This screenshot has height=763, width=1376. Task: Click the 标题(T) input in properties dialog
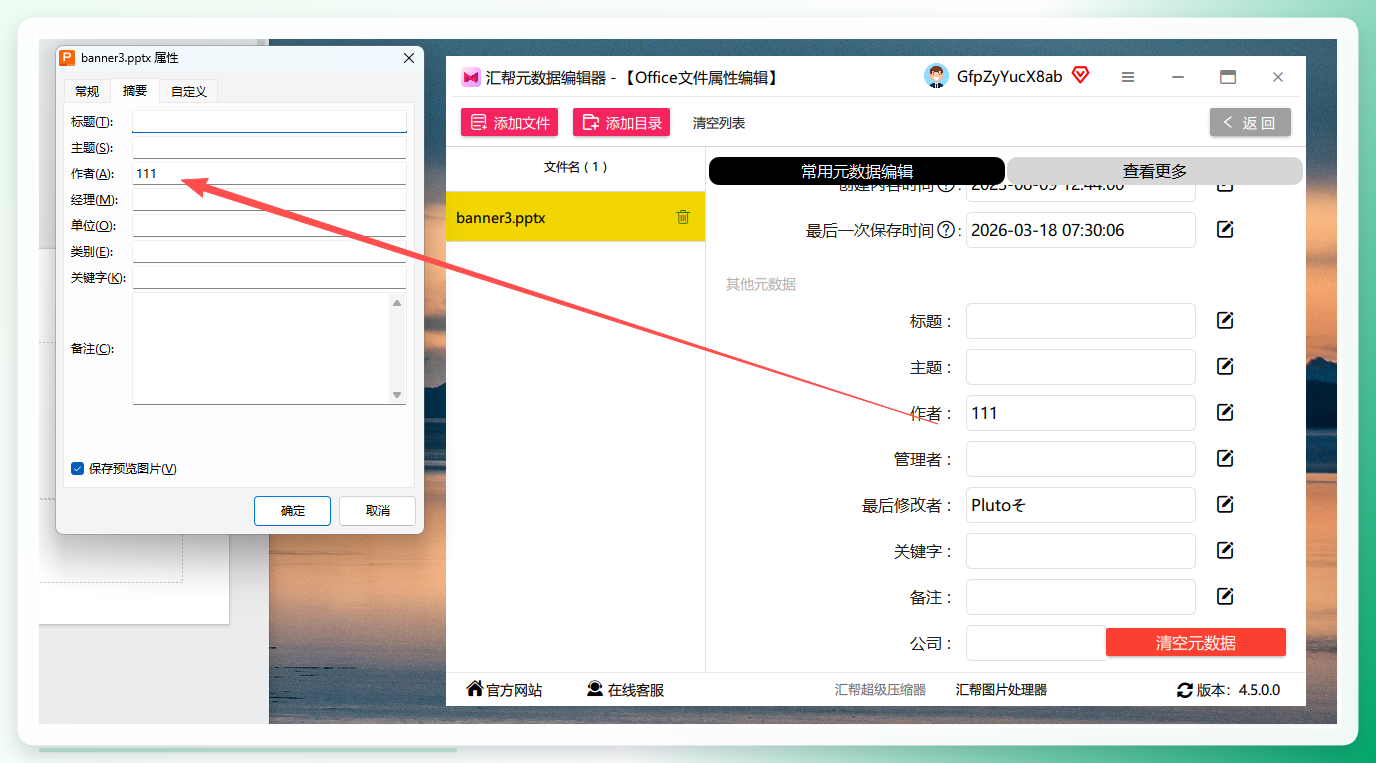click(269, 121)
